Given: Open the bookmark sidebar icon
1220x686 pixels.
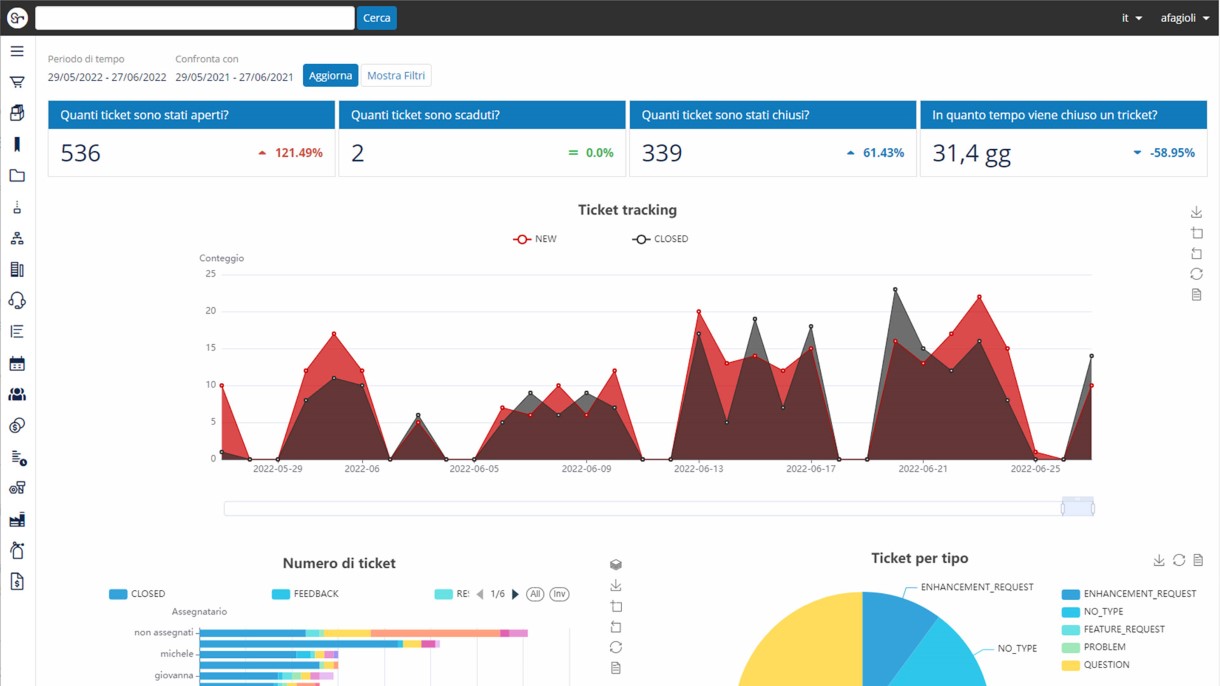Looking at the screenshot, I should tap(17, 144).
